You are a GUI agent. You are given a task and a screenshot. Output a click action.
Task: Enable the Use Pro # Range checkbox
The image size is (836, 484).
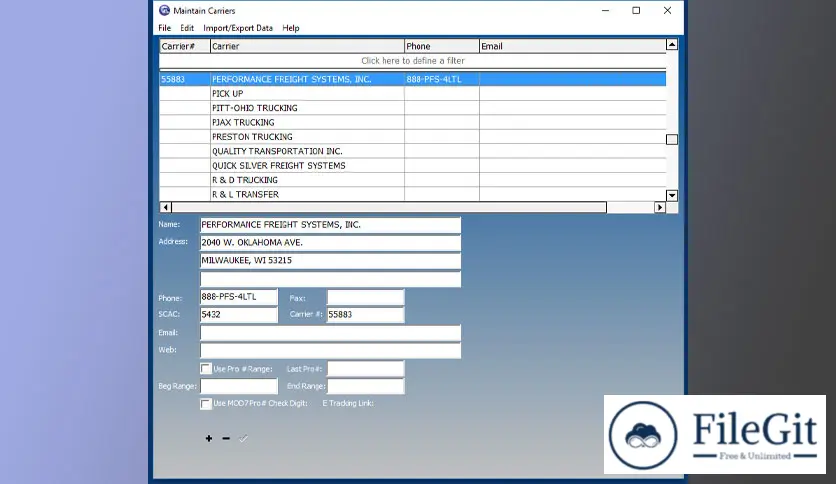206,368
